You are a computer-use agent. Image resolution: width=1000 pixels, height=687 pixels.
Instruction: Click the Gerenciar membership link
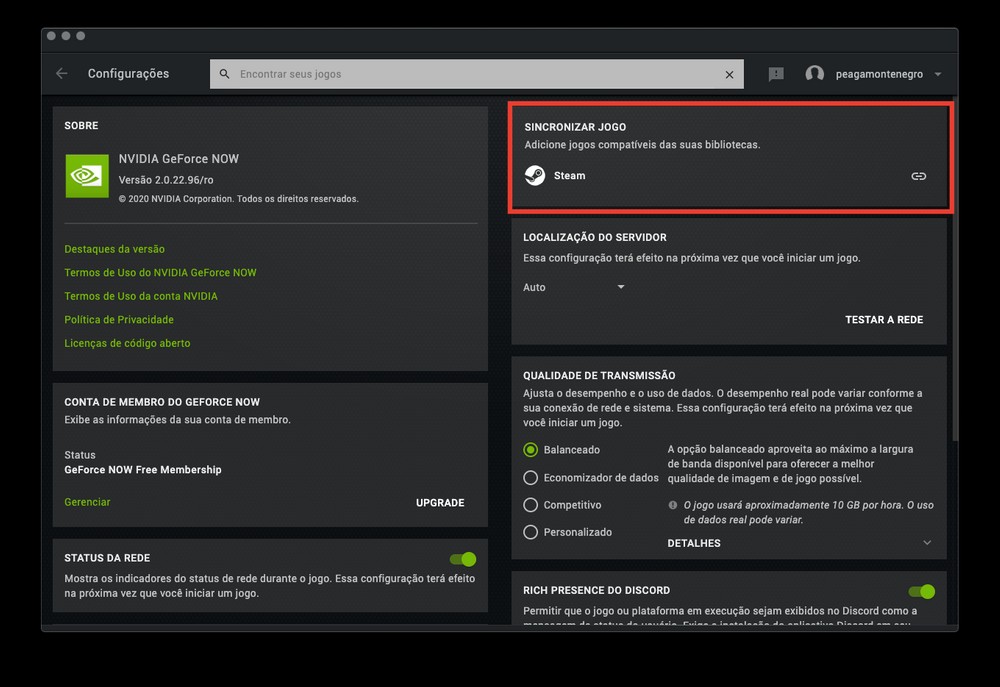tap(87, 502)
